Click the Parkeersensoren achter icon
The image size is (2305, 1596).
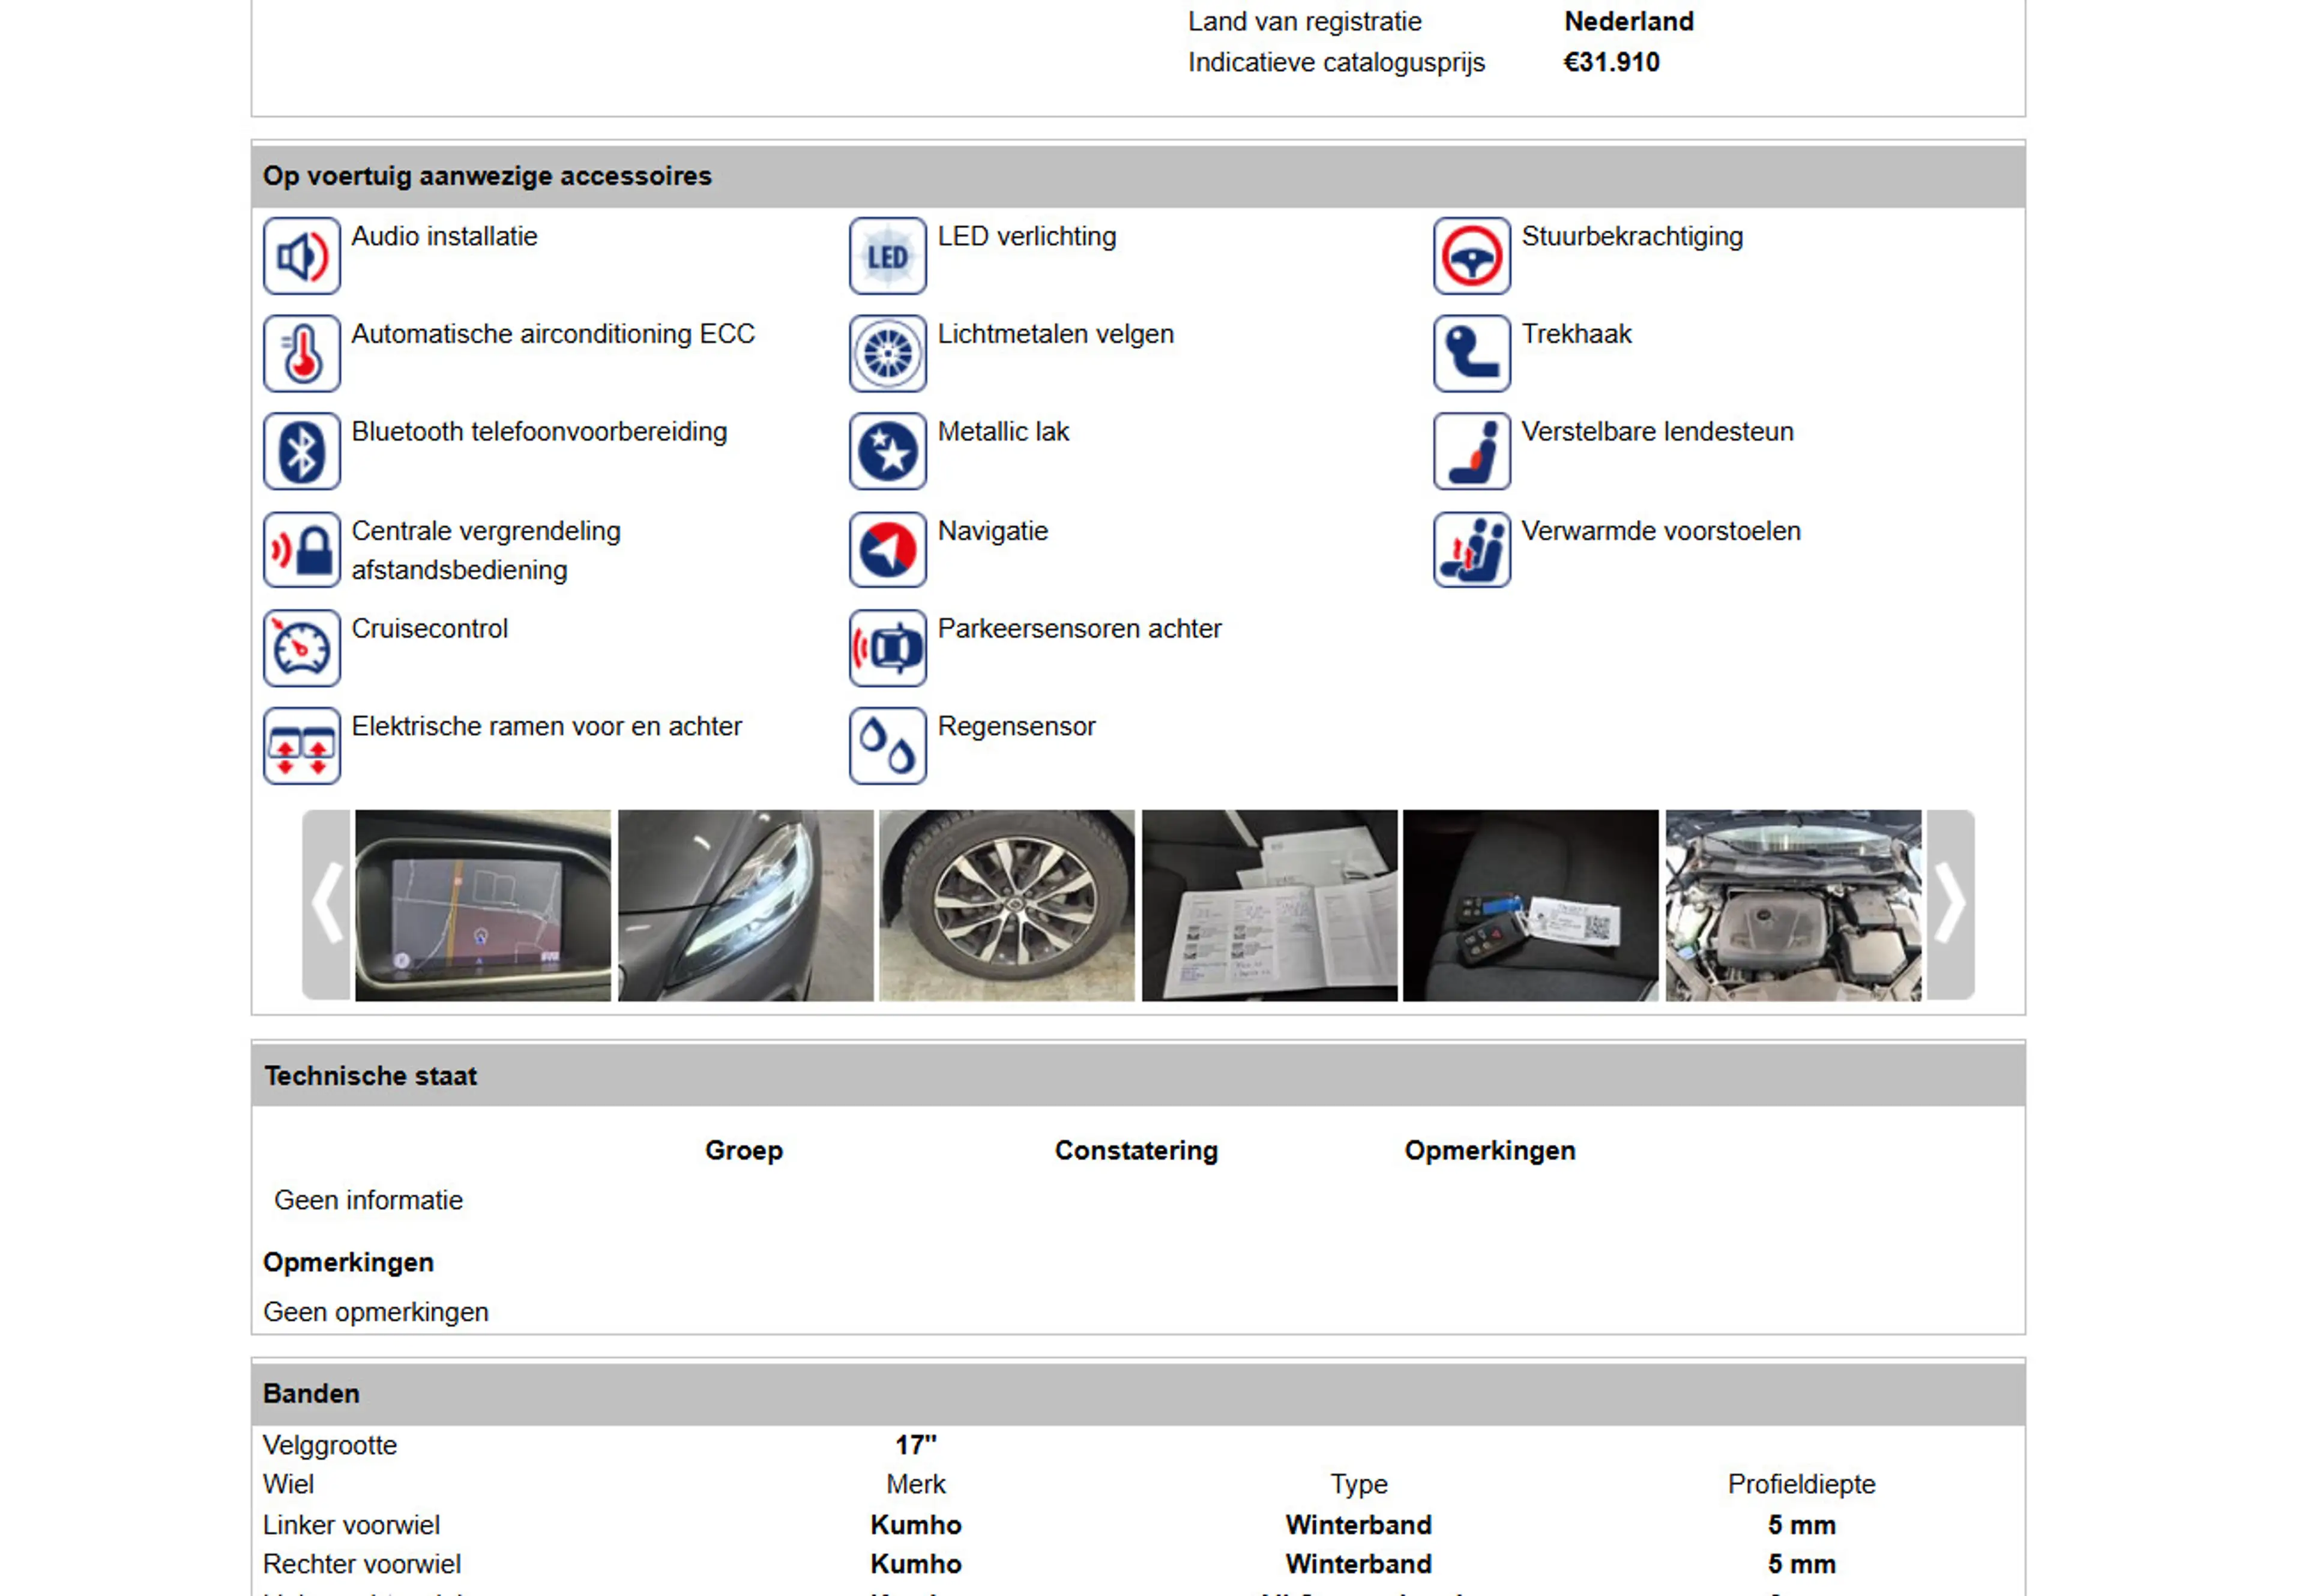(888, 648)
